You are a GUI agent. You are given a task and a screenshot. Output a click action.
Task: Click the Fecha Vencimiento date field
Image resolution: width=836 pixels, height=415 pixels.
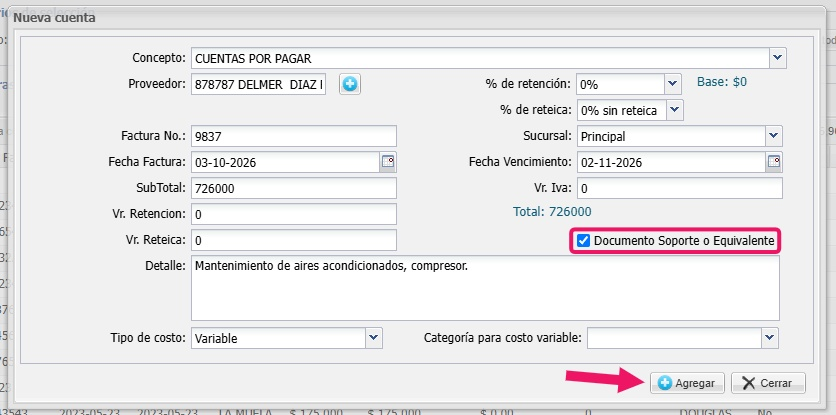click(671, 162)
